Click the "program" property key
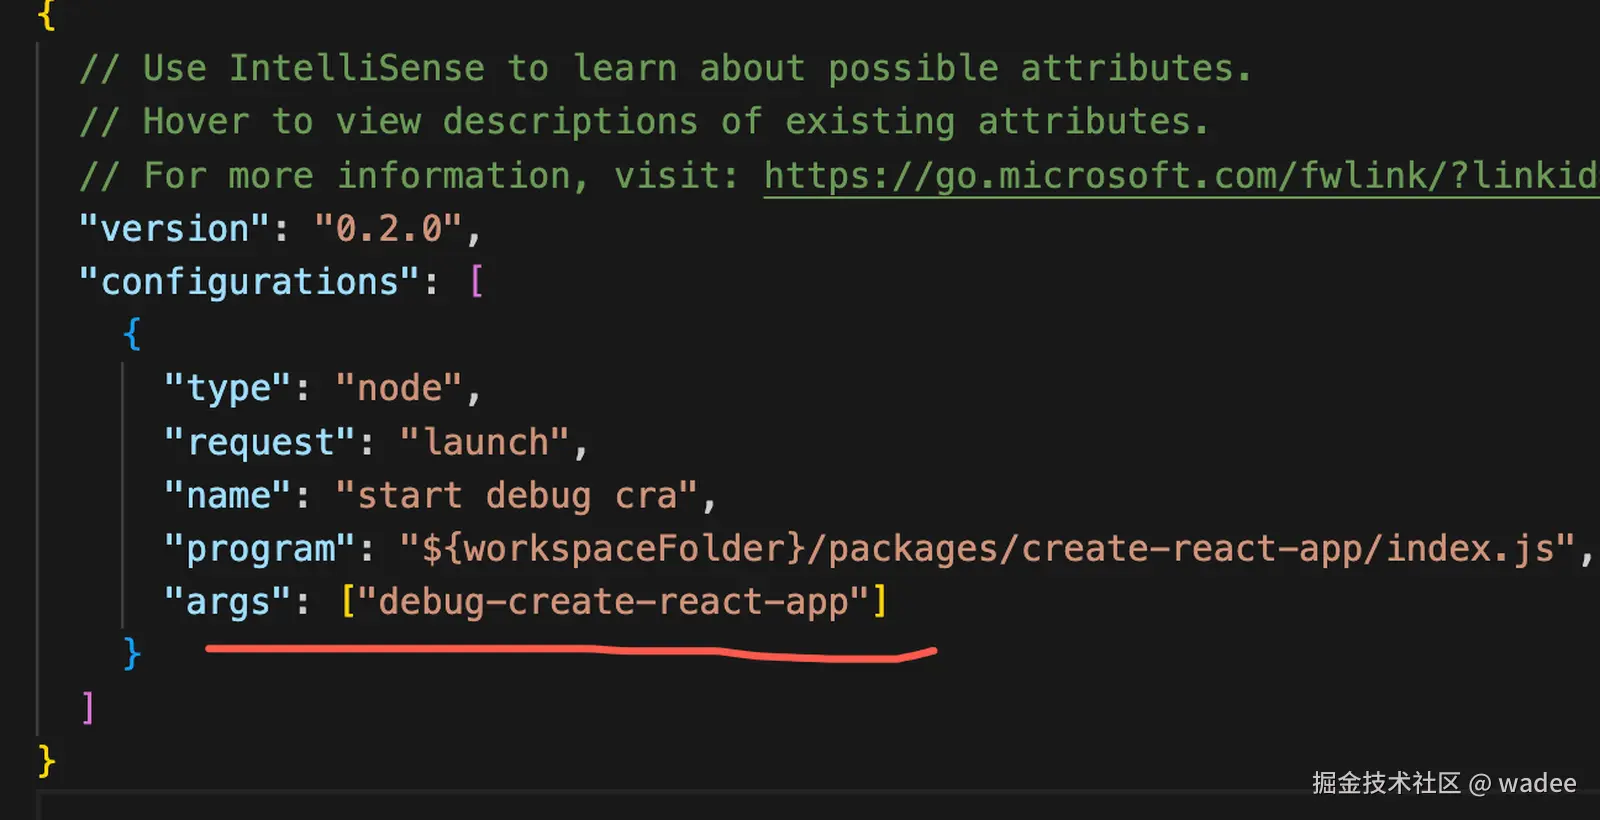Viewport: 1600px width, 820px height. click(x=260, y=548)
